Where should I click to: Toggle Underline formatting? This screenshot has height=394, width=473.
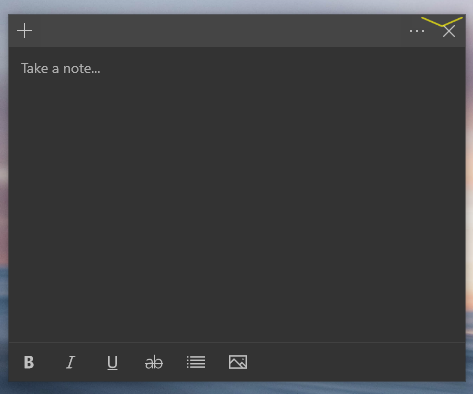[x=112, y=363]
